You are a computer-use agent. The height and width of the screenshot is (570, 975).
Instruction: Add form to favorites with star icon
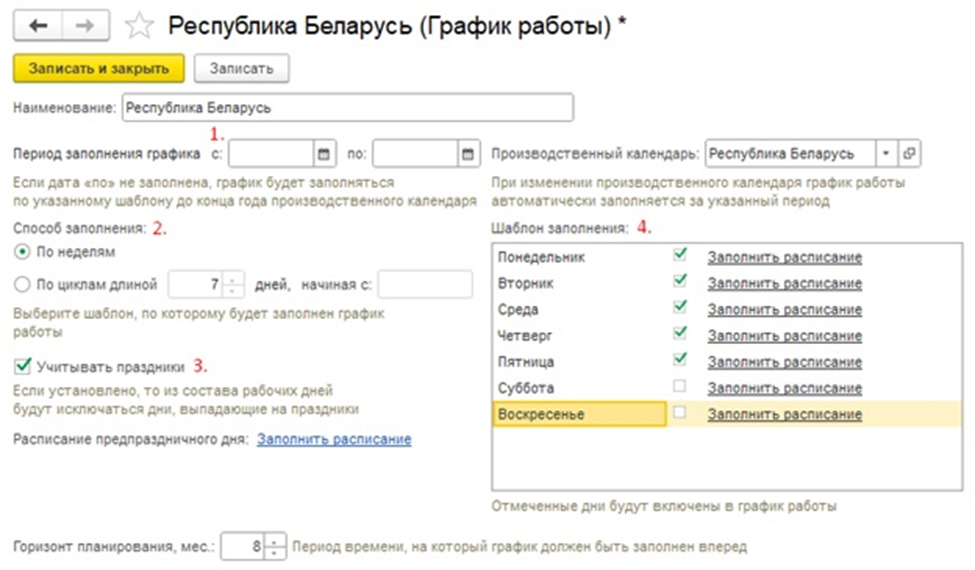pos(142,26)
